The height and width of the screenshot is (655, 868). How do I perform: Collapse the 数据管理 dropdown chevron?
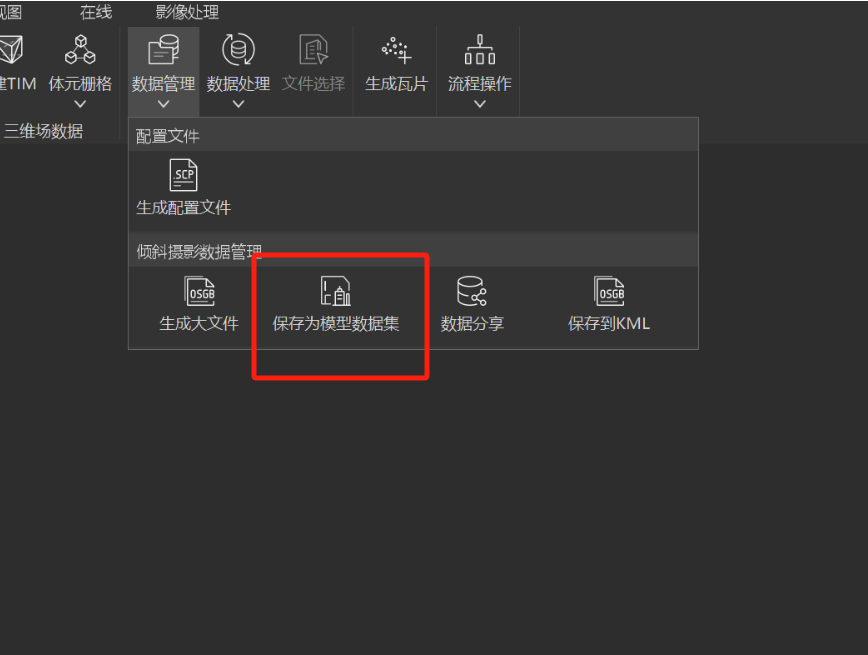point(163,104)
